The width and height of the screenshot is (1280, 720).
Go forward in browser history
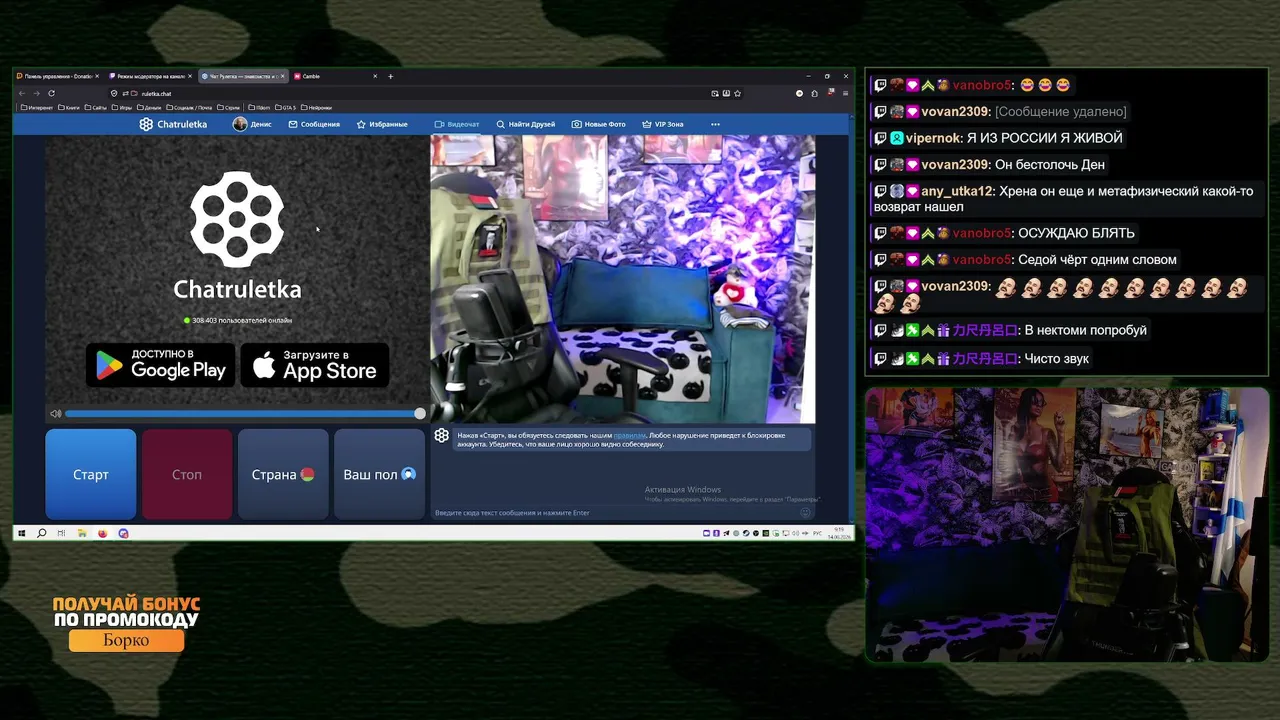click(x=37, y=93)
